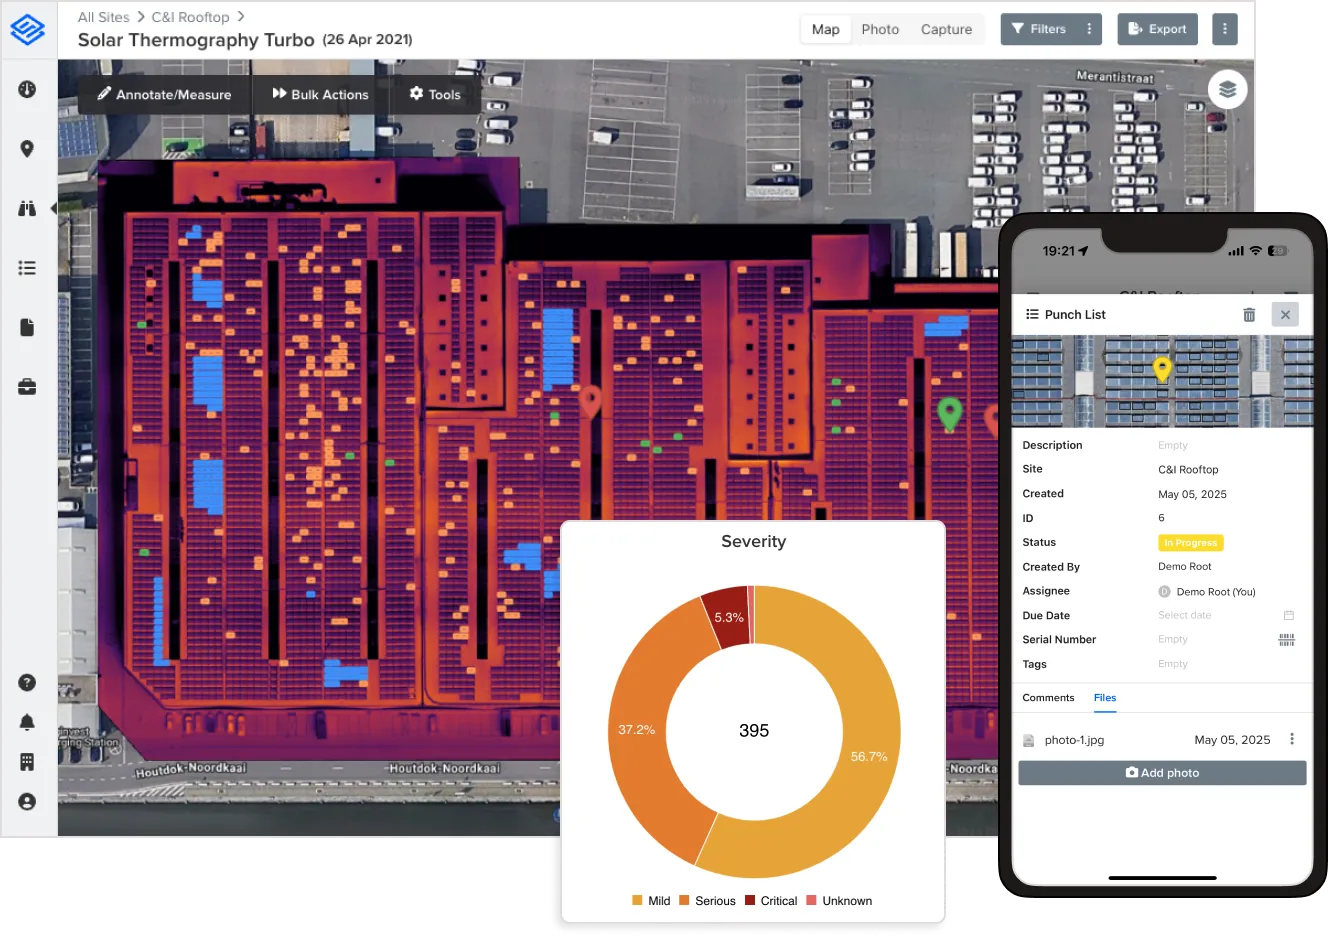Open the user account icon

coord(27,802)
